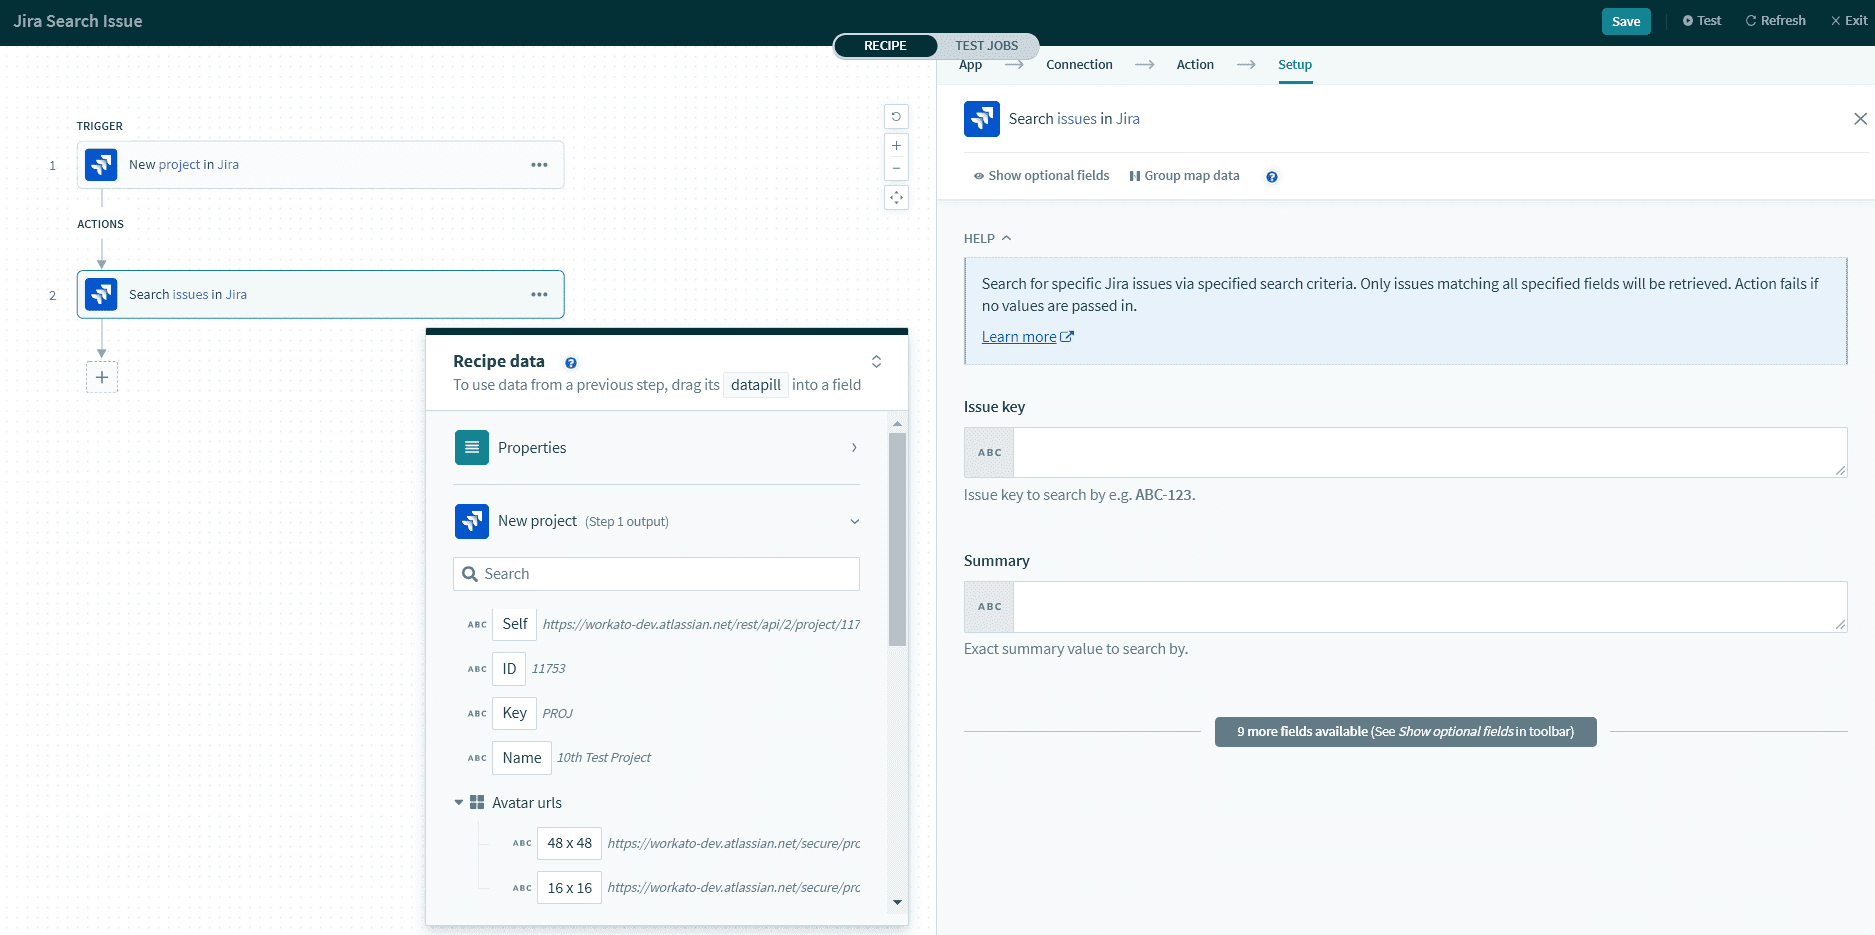Click the eye icon next to Show optional fields

pyautogui.click(x=977, y=175)
